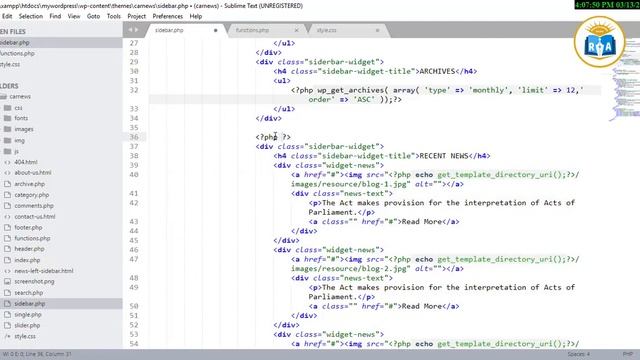The height and width of the screenshot is (360, 640).
Task: Click line number 29 in gutter
Action: pos(134,62)
